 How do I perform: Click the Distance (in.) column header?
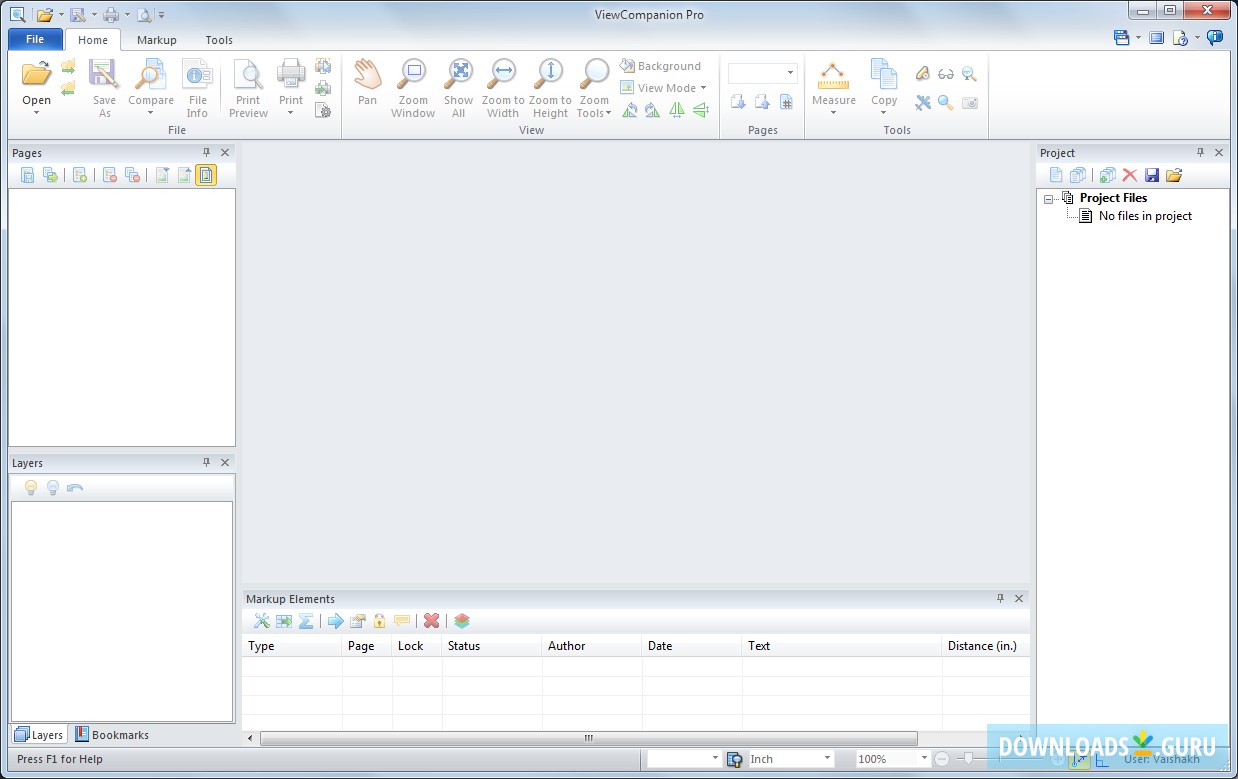[x=985, y=646]
